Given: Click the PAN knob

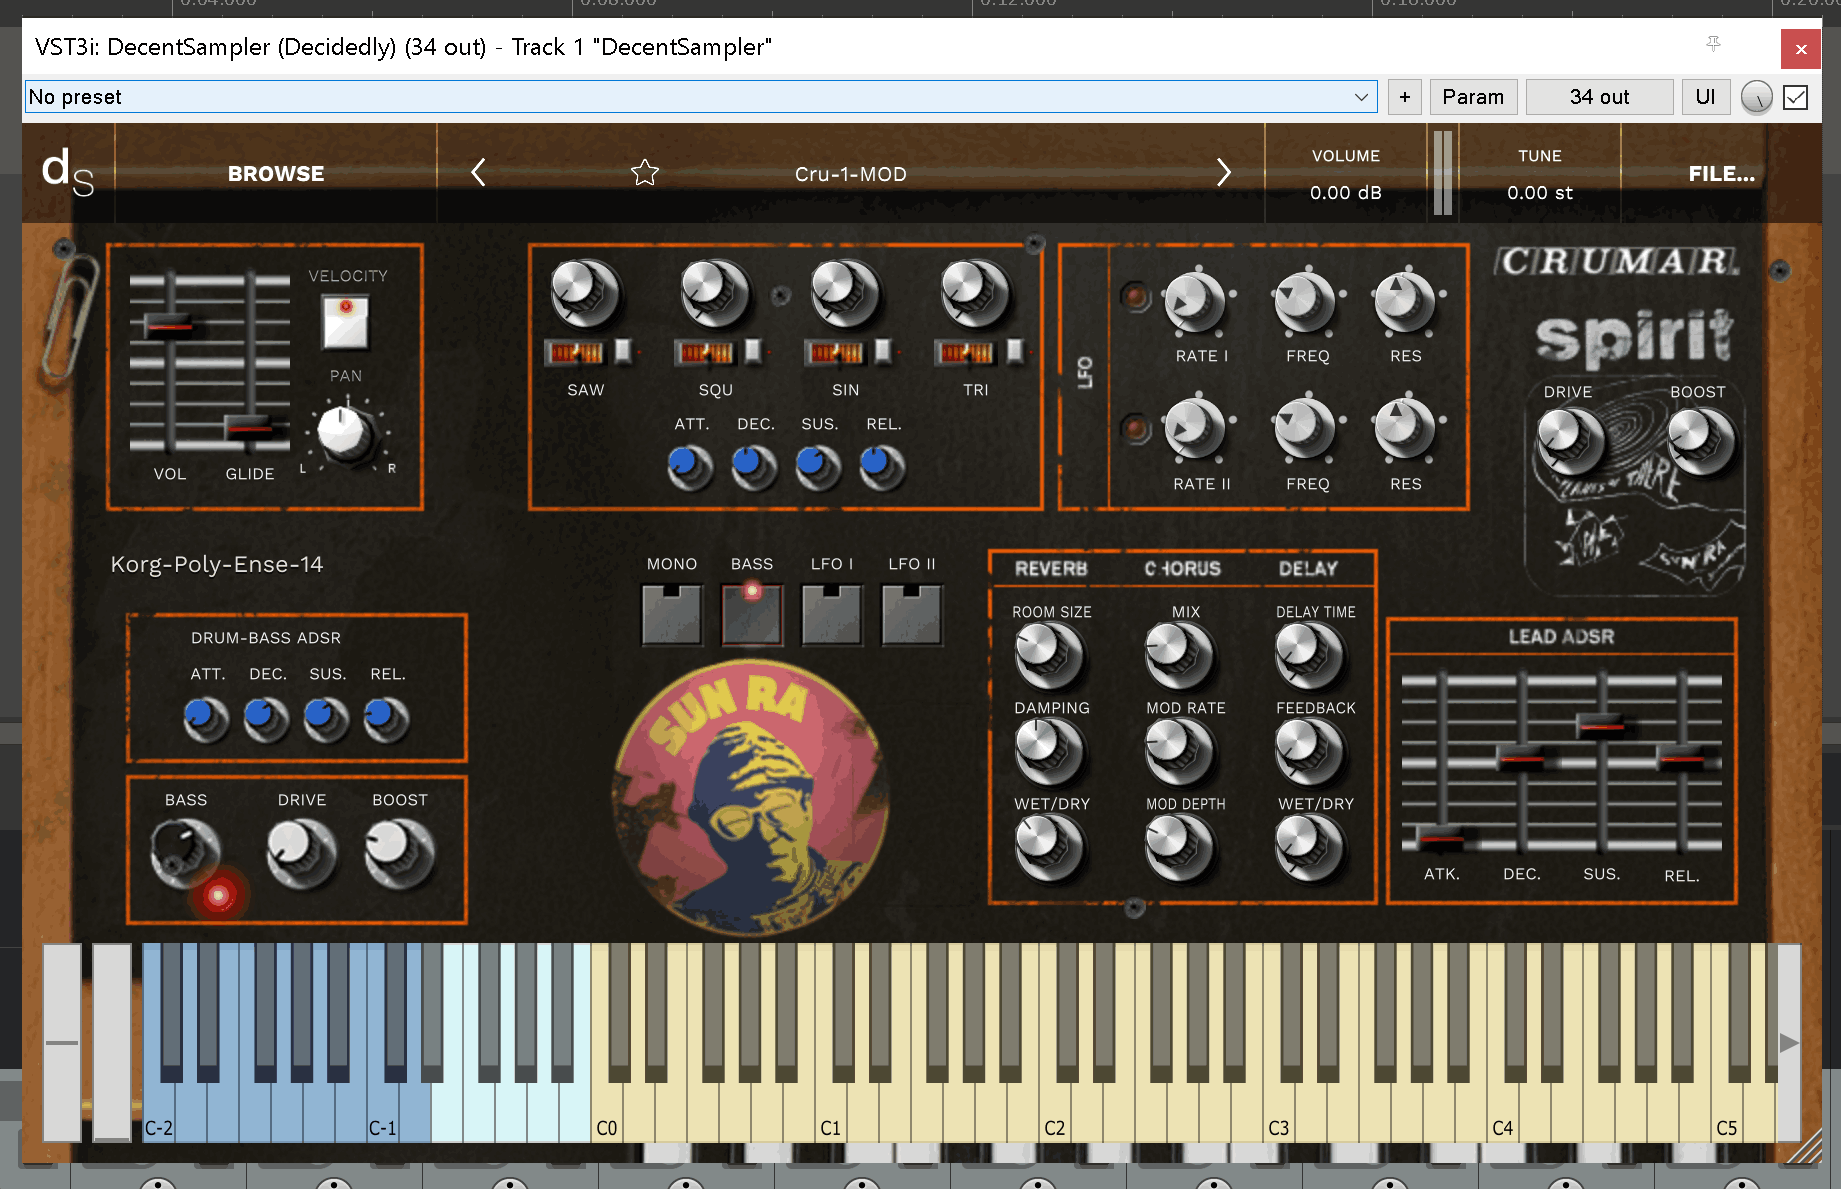Looking at the screenshot, I should (x=345, y=433).
